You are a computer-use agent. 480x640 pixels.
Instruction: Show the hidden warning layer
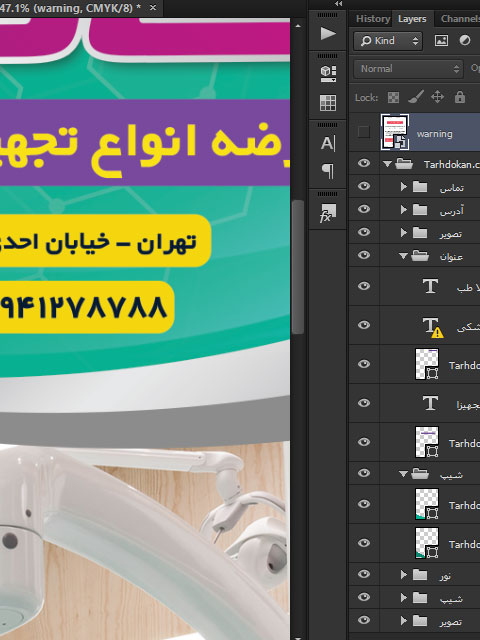364,132
